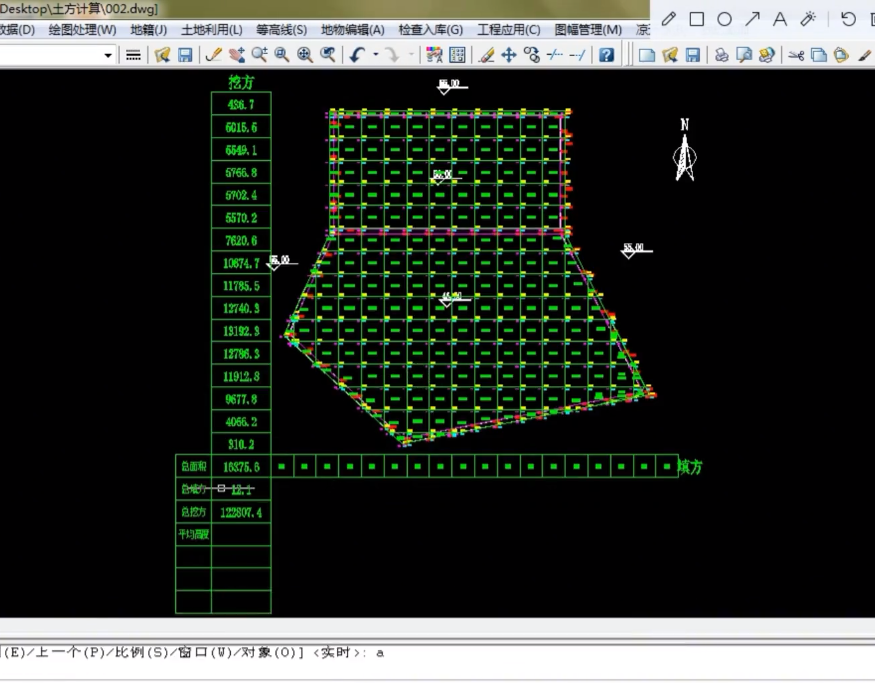Open the 等高线(S) menu
This screenshot has height=683, width=875.
click(281, 30)
